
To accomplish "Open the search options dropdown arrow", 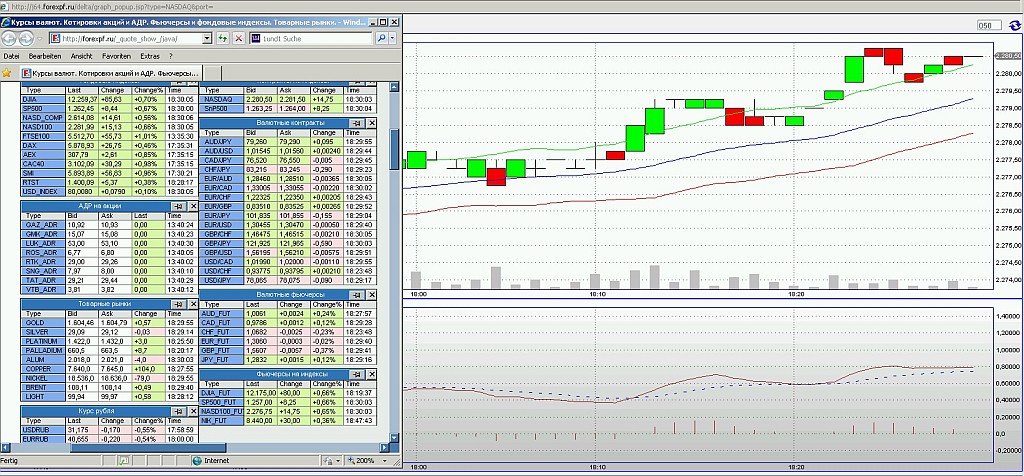I will point(392,39).
